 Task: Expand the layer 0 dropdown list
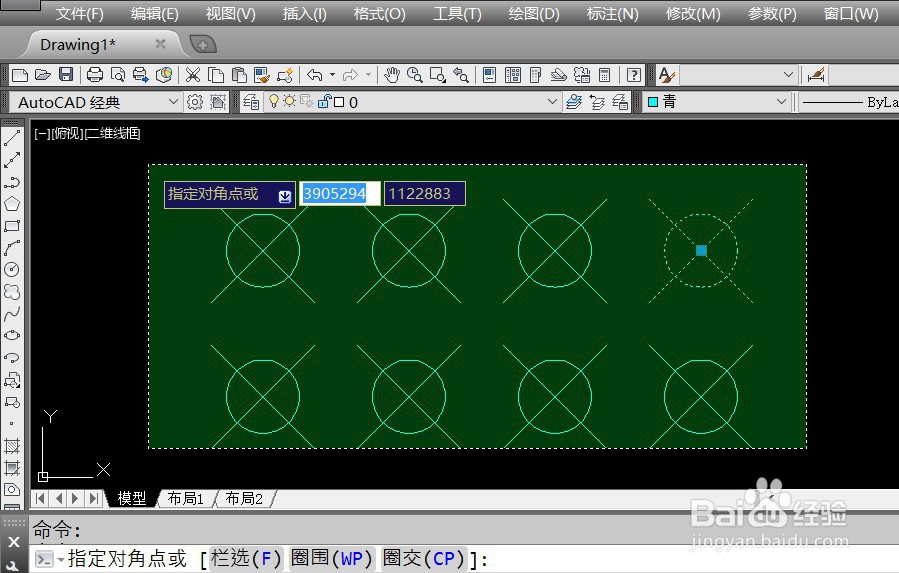(x=552, y=102)
